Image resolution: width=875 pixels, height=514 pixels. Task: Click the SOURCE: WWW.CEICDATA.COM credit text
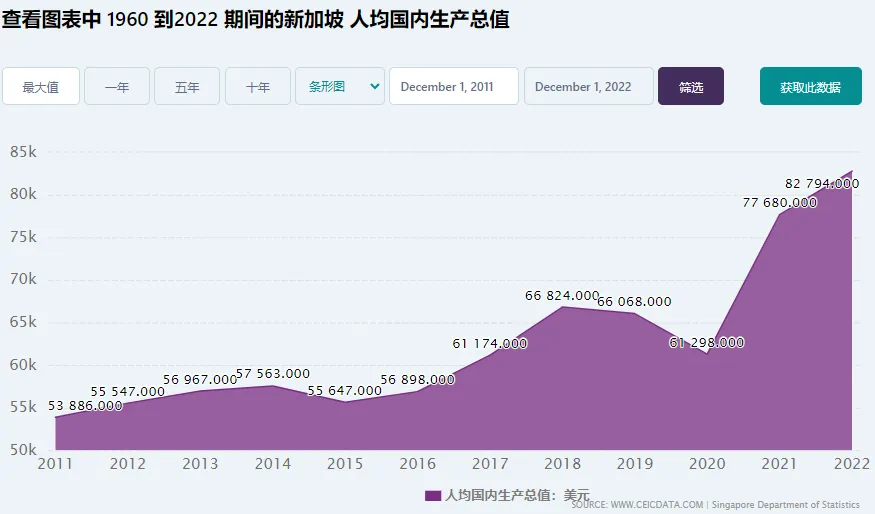click(637, 505)
